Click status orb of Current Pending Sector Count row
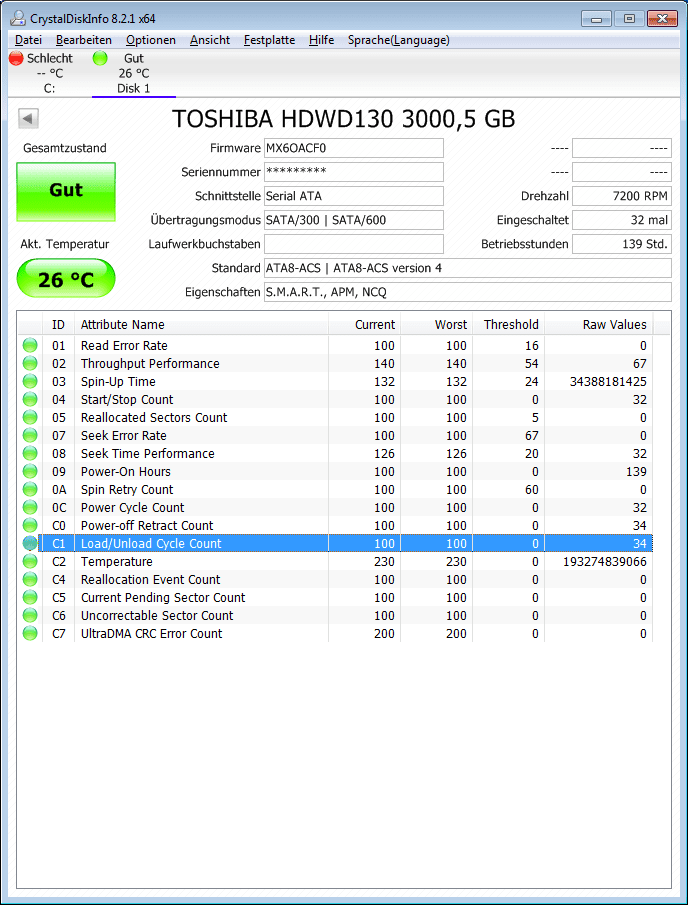The height and width of the screenshot is (905, 688). [30, 597]
